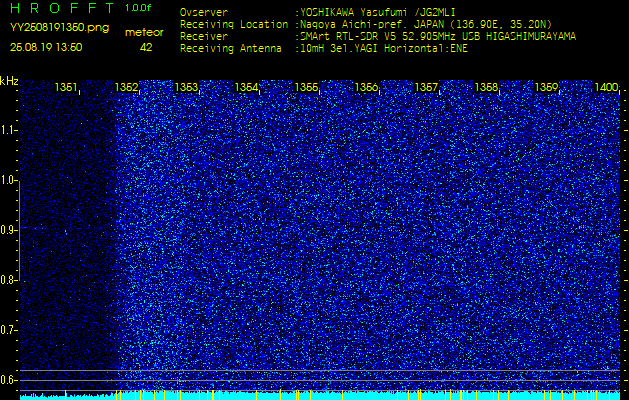Click the 1351 time marker
Image resolution: width=629 pixels, height=400 pixels.
66,87
